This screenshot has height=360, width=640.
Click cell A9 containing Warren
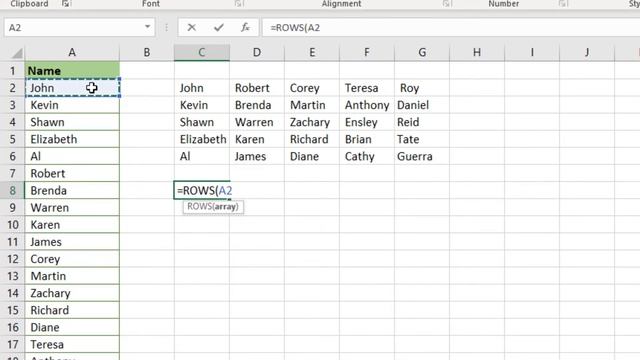tap(72, 208)
